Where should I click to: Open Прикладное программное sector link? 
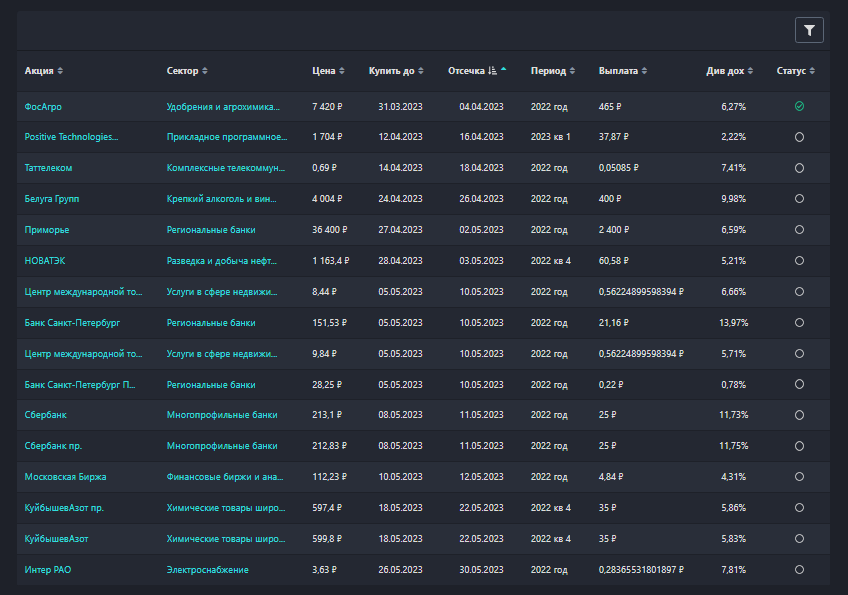click(x=227, y=137)
